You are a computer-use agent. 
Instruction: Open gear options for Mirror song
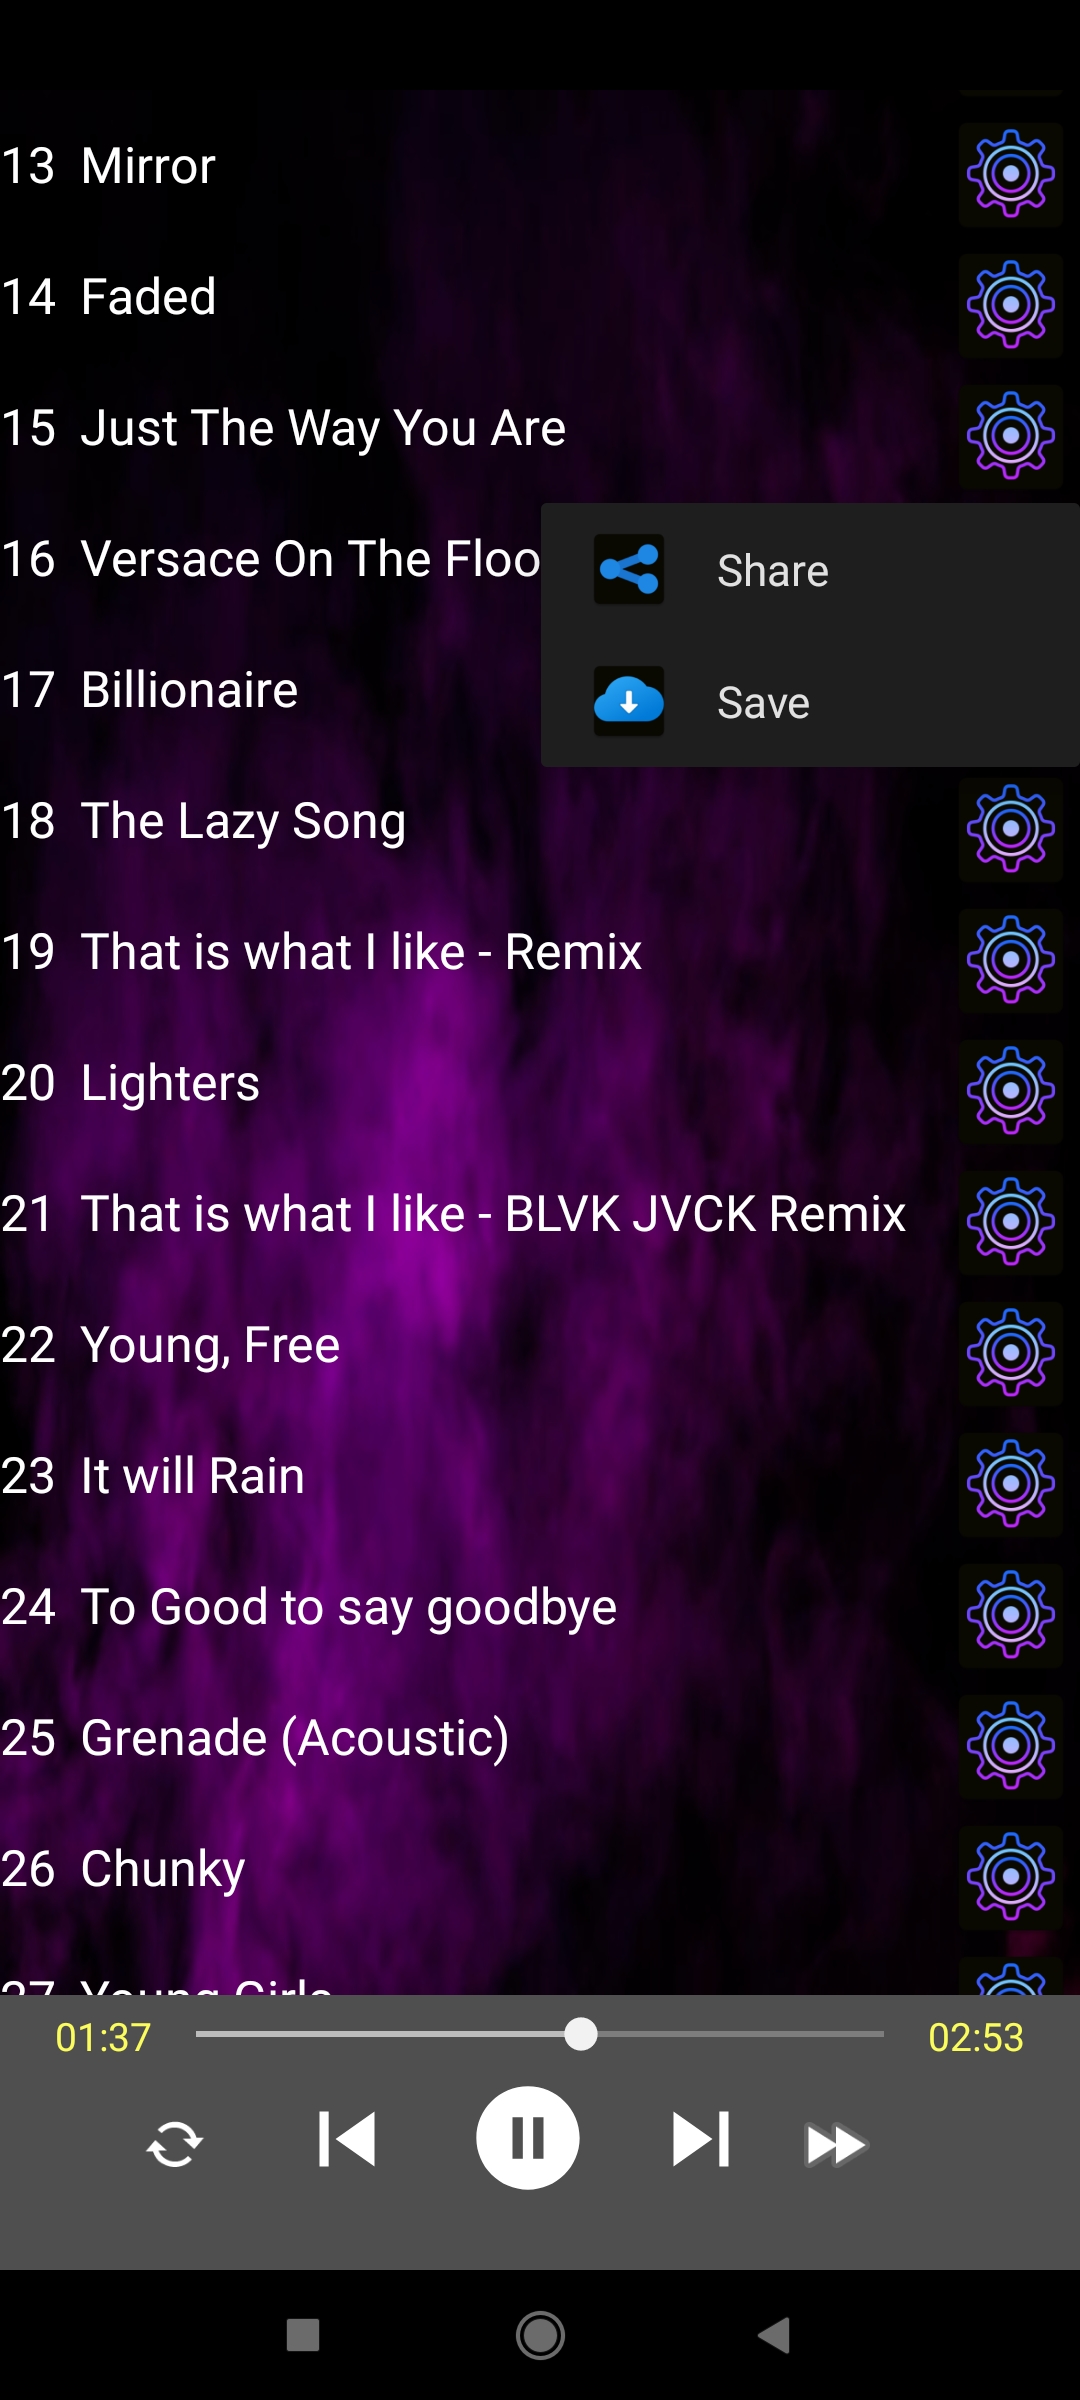point(1010,174)
